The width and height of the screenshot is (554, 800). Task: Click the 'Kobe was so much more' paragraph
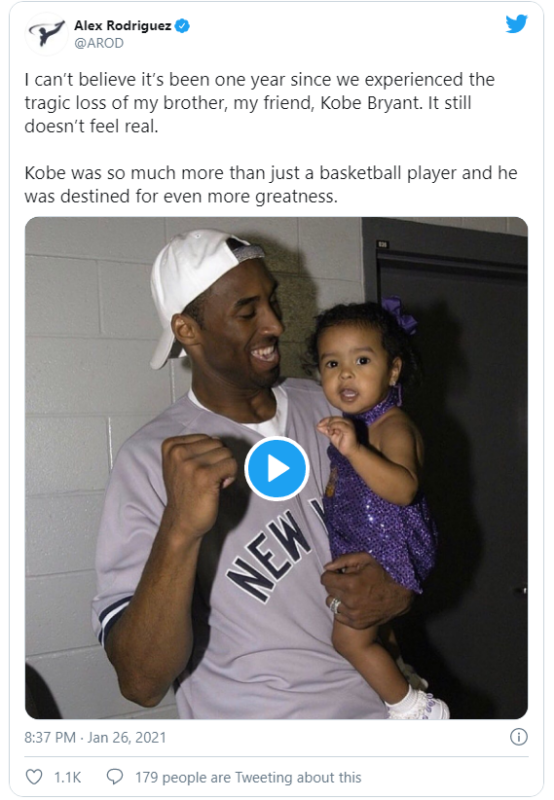click(x=271, y=184)
